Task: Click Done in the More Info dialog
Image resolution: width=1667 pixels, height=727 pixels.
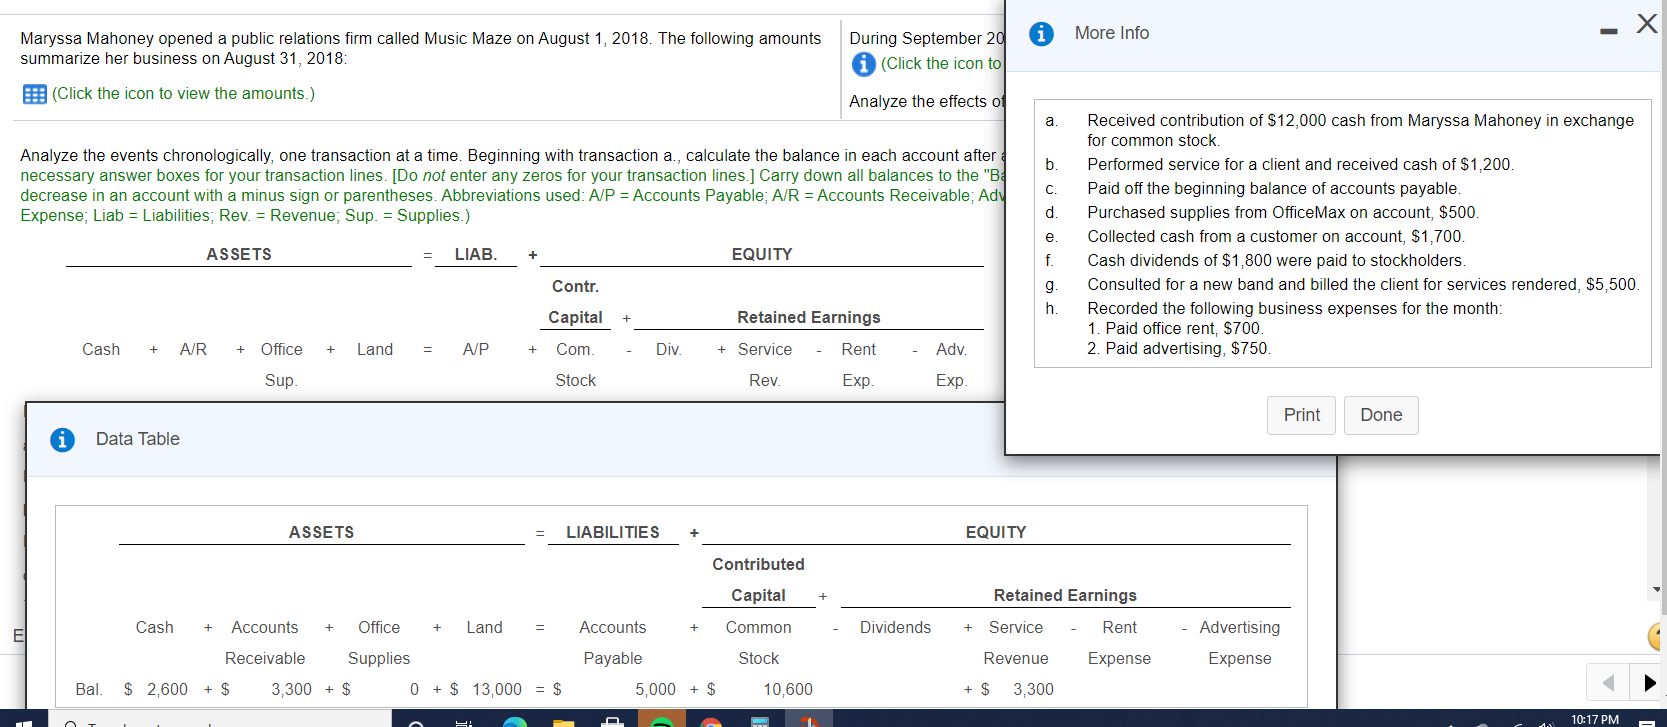Action: pos(1381,415)
